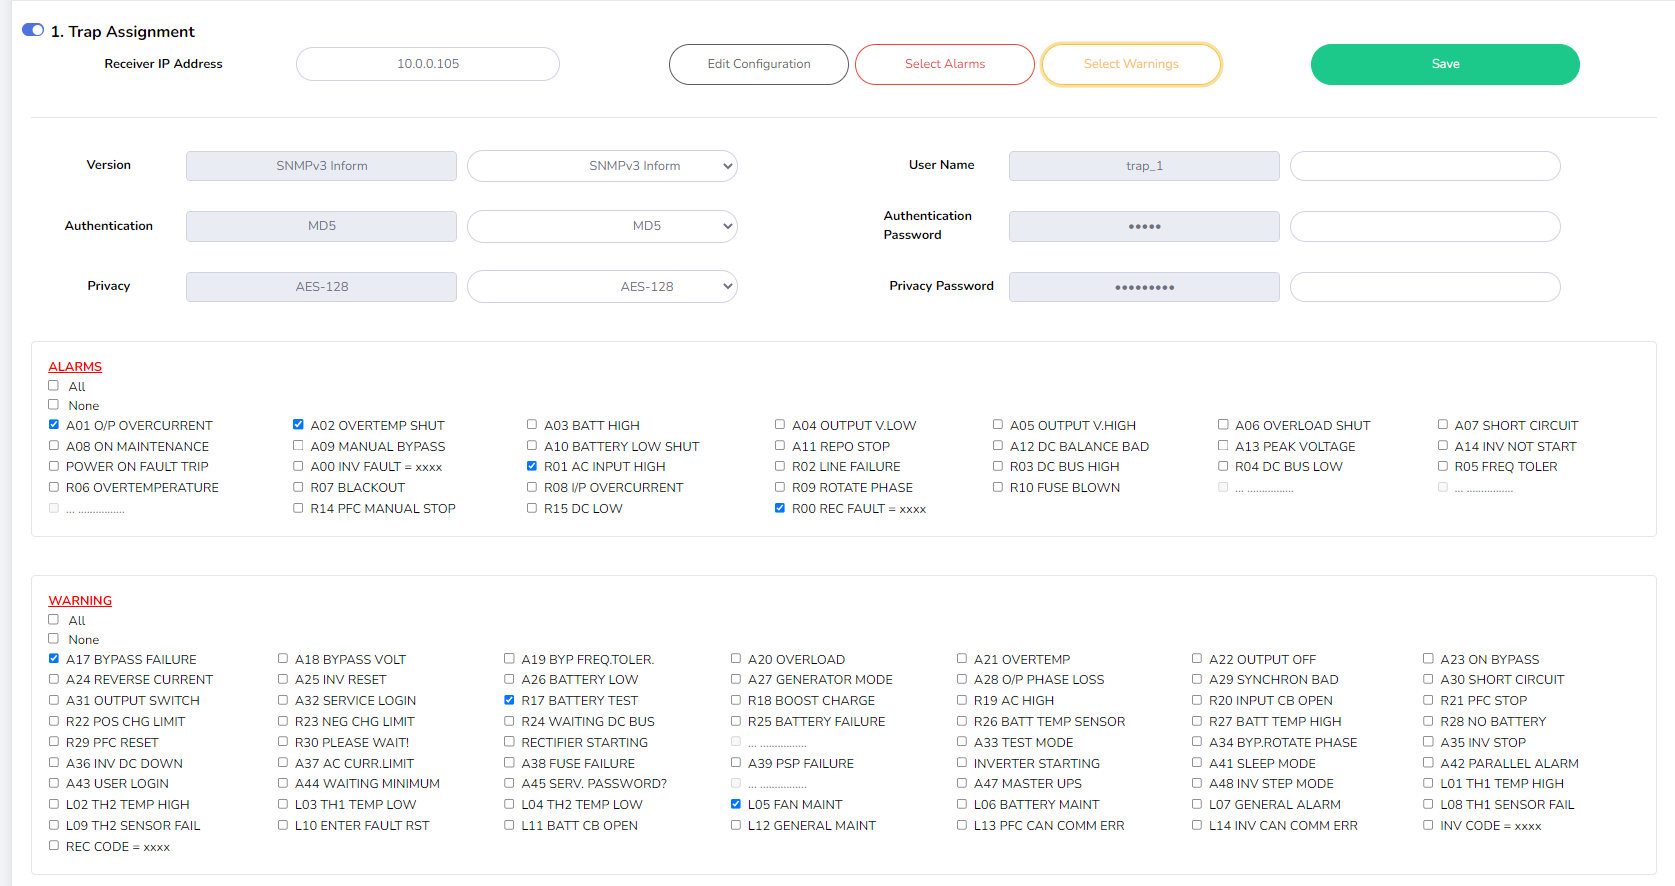Tick R10 FUSE BLOWN checkbox
The height and width of the screenshot is (886, 1675).
(998, 486)
